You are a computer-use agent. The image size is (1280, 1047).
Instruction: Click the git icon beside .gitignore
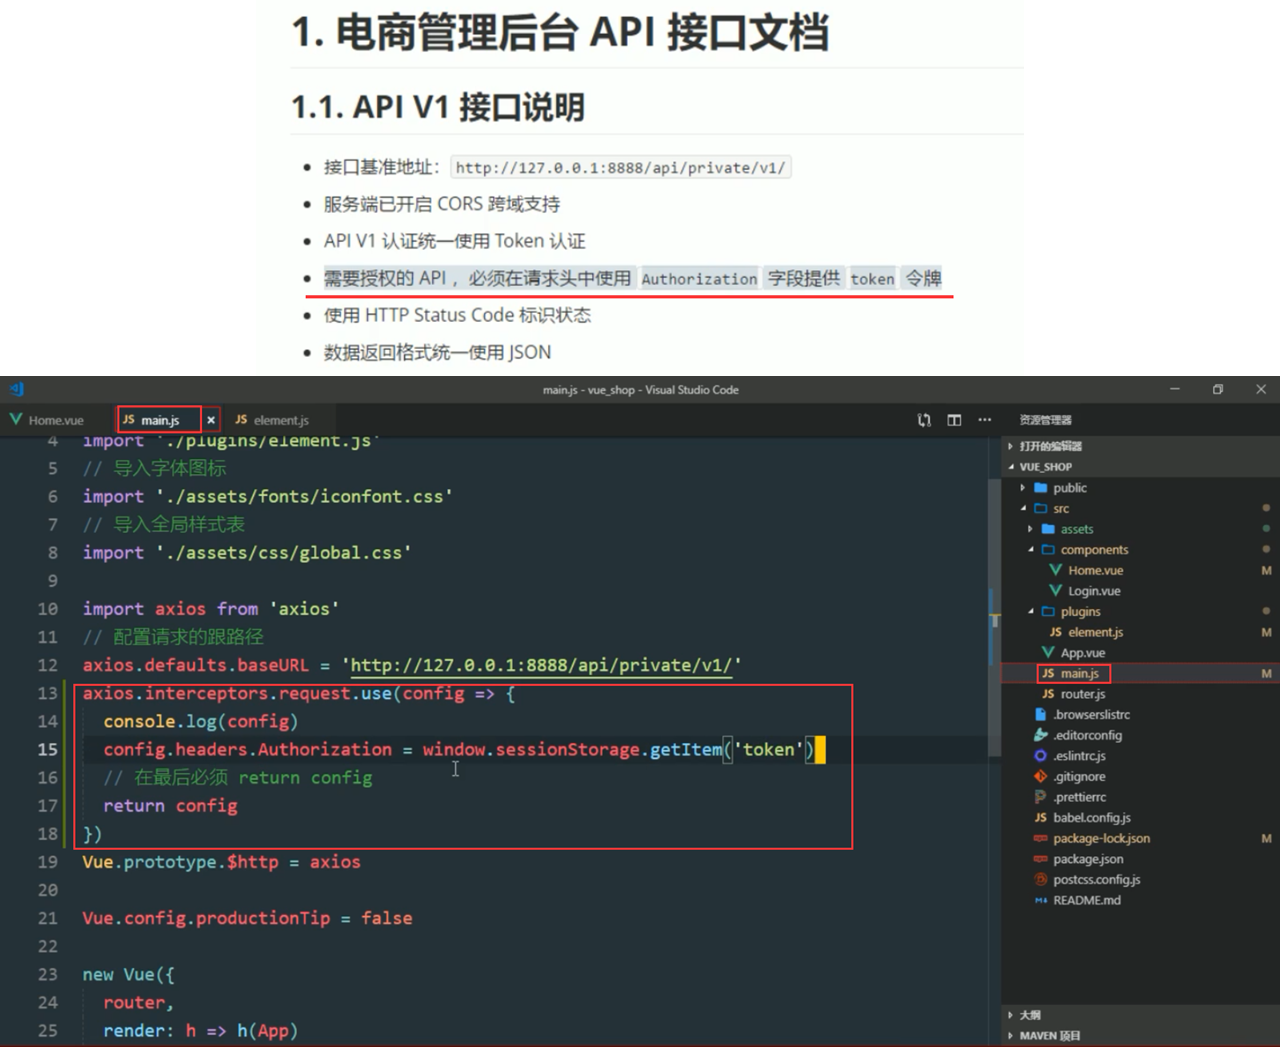(x=1040, y=777)
